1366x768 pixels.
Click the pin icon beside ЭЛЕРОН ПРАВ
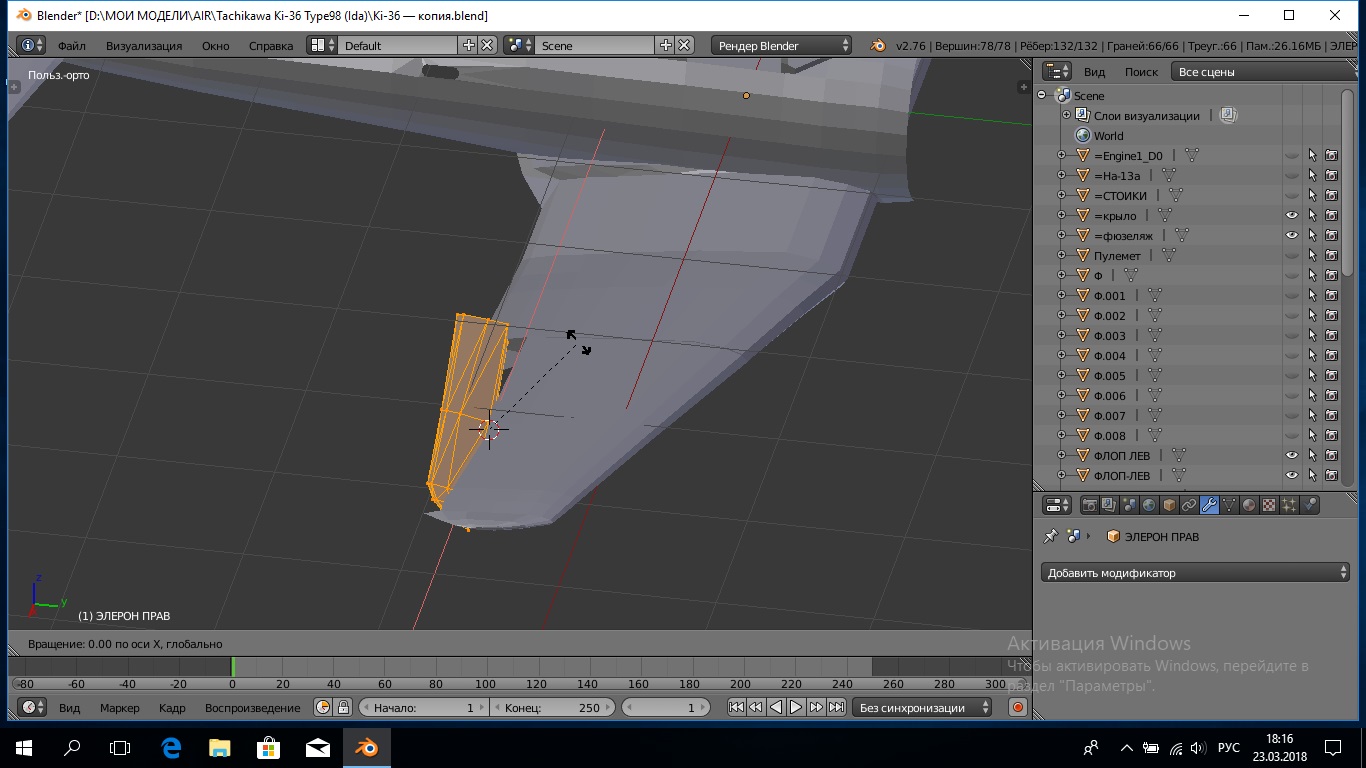[1050, 537]
